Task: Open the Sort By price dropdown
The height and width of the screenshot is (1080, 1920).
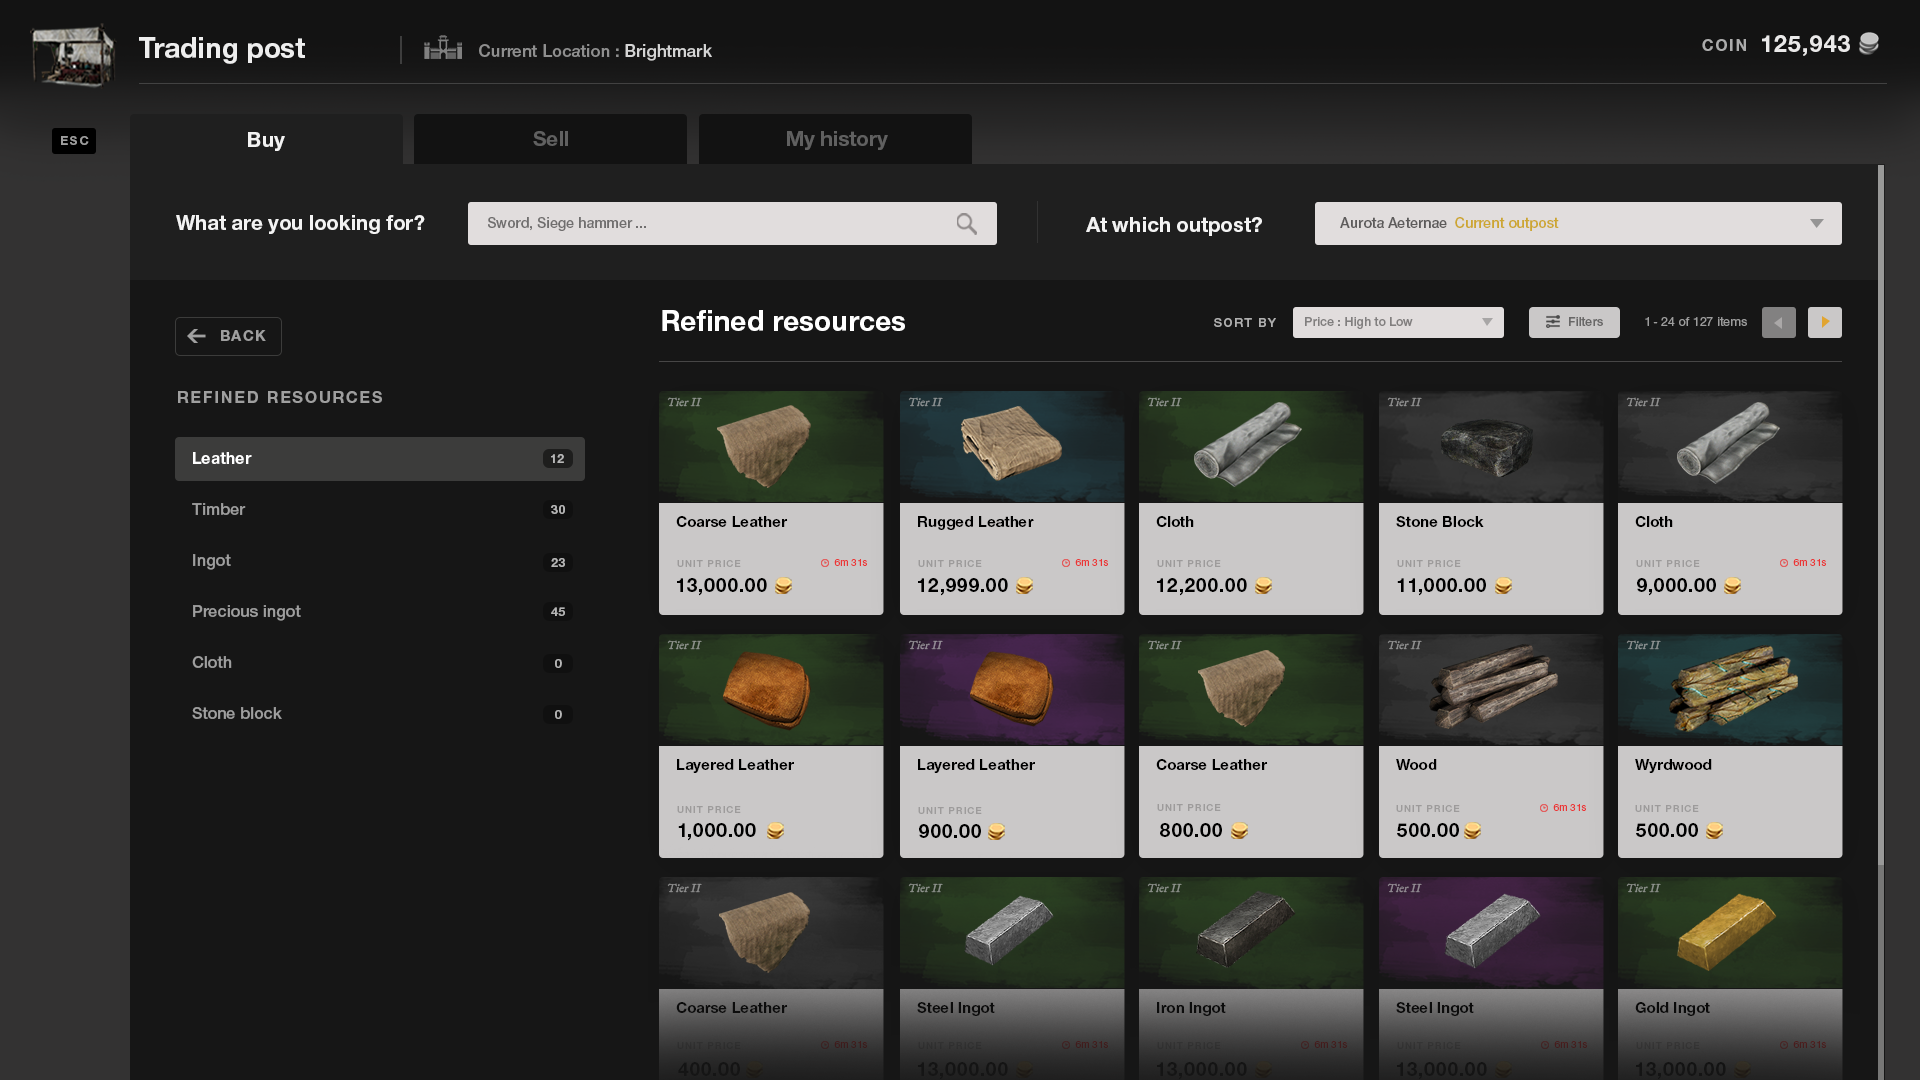Action: coord(1397,322)
